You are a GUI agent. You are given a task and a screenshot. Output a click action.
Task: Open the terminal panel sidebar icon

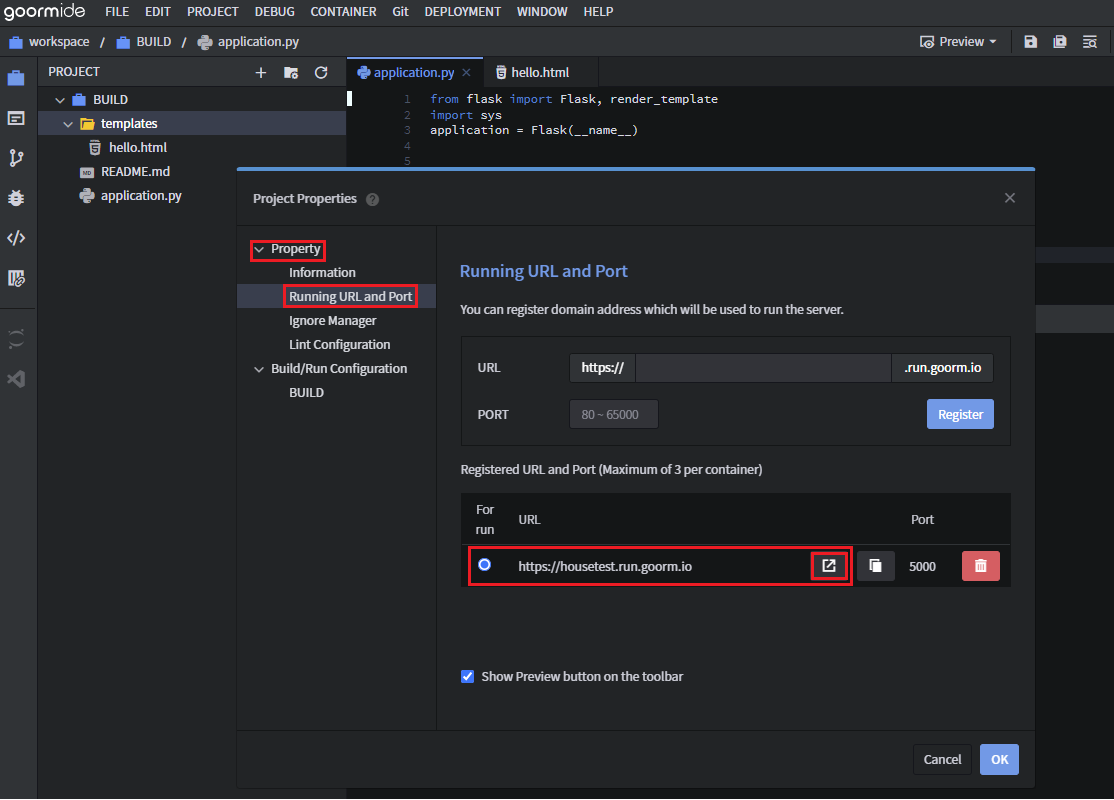click(16, 118)
